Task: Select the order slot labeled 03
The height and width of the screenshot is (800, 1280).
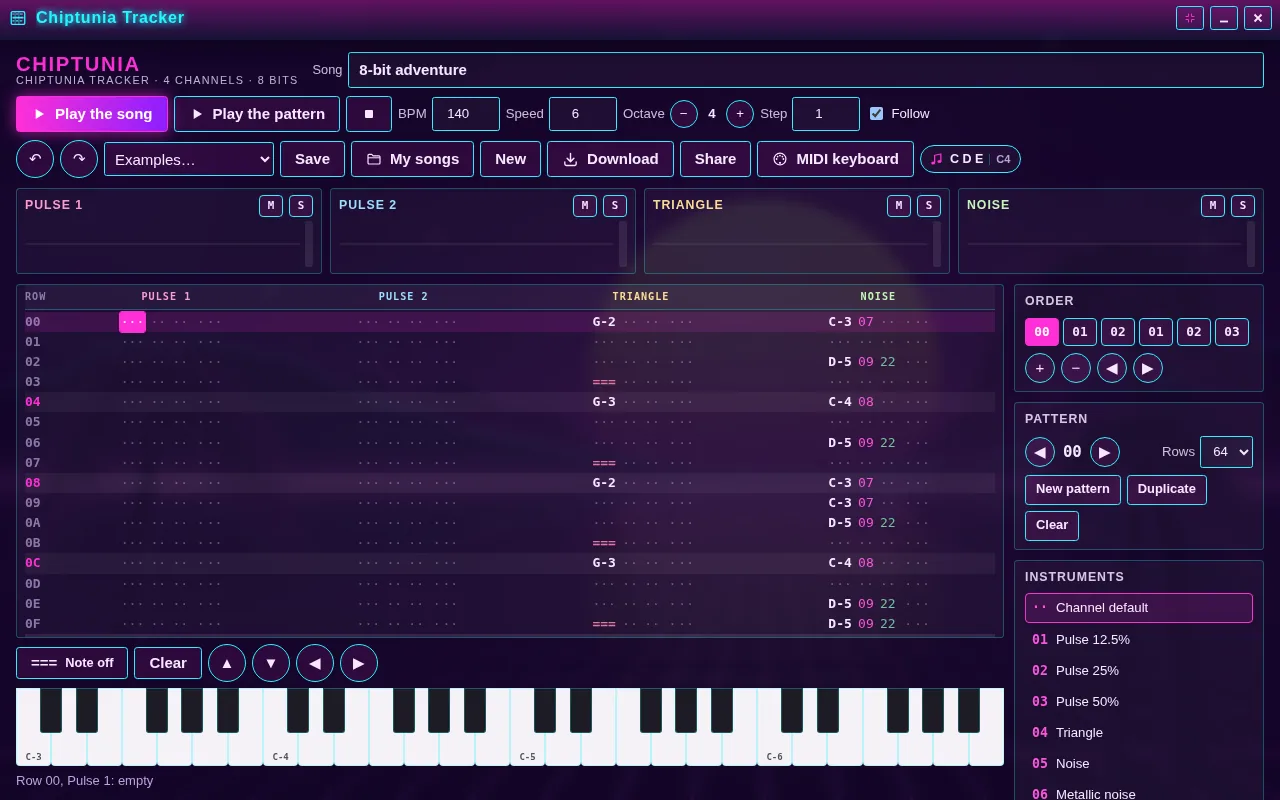Action: point(1232,332)
